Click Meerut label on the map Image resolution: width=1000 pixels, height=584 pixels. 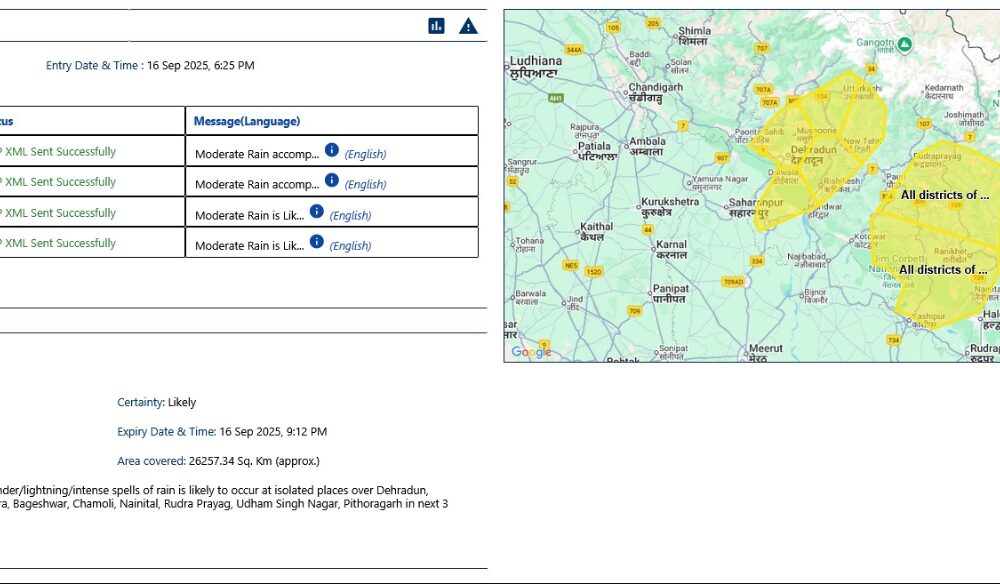coord(765,353)
